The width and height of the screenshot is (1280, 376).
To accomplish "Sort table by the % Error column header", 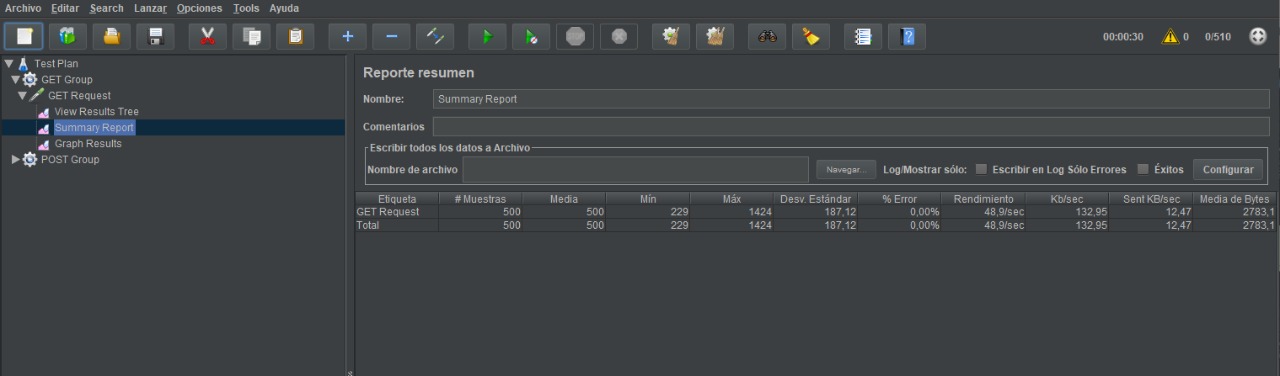I will (x=899, y=199).
